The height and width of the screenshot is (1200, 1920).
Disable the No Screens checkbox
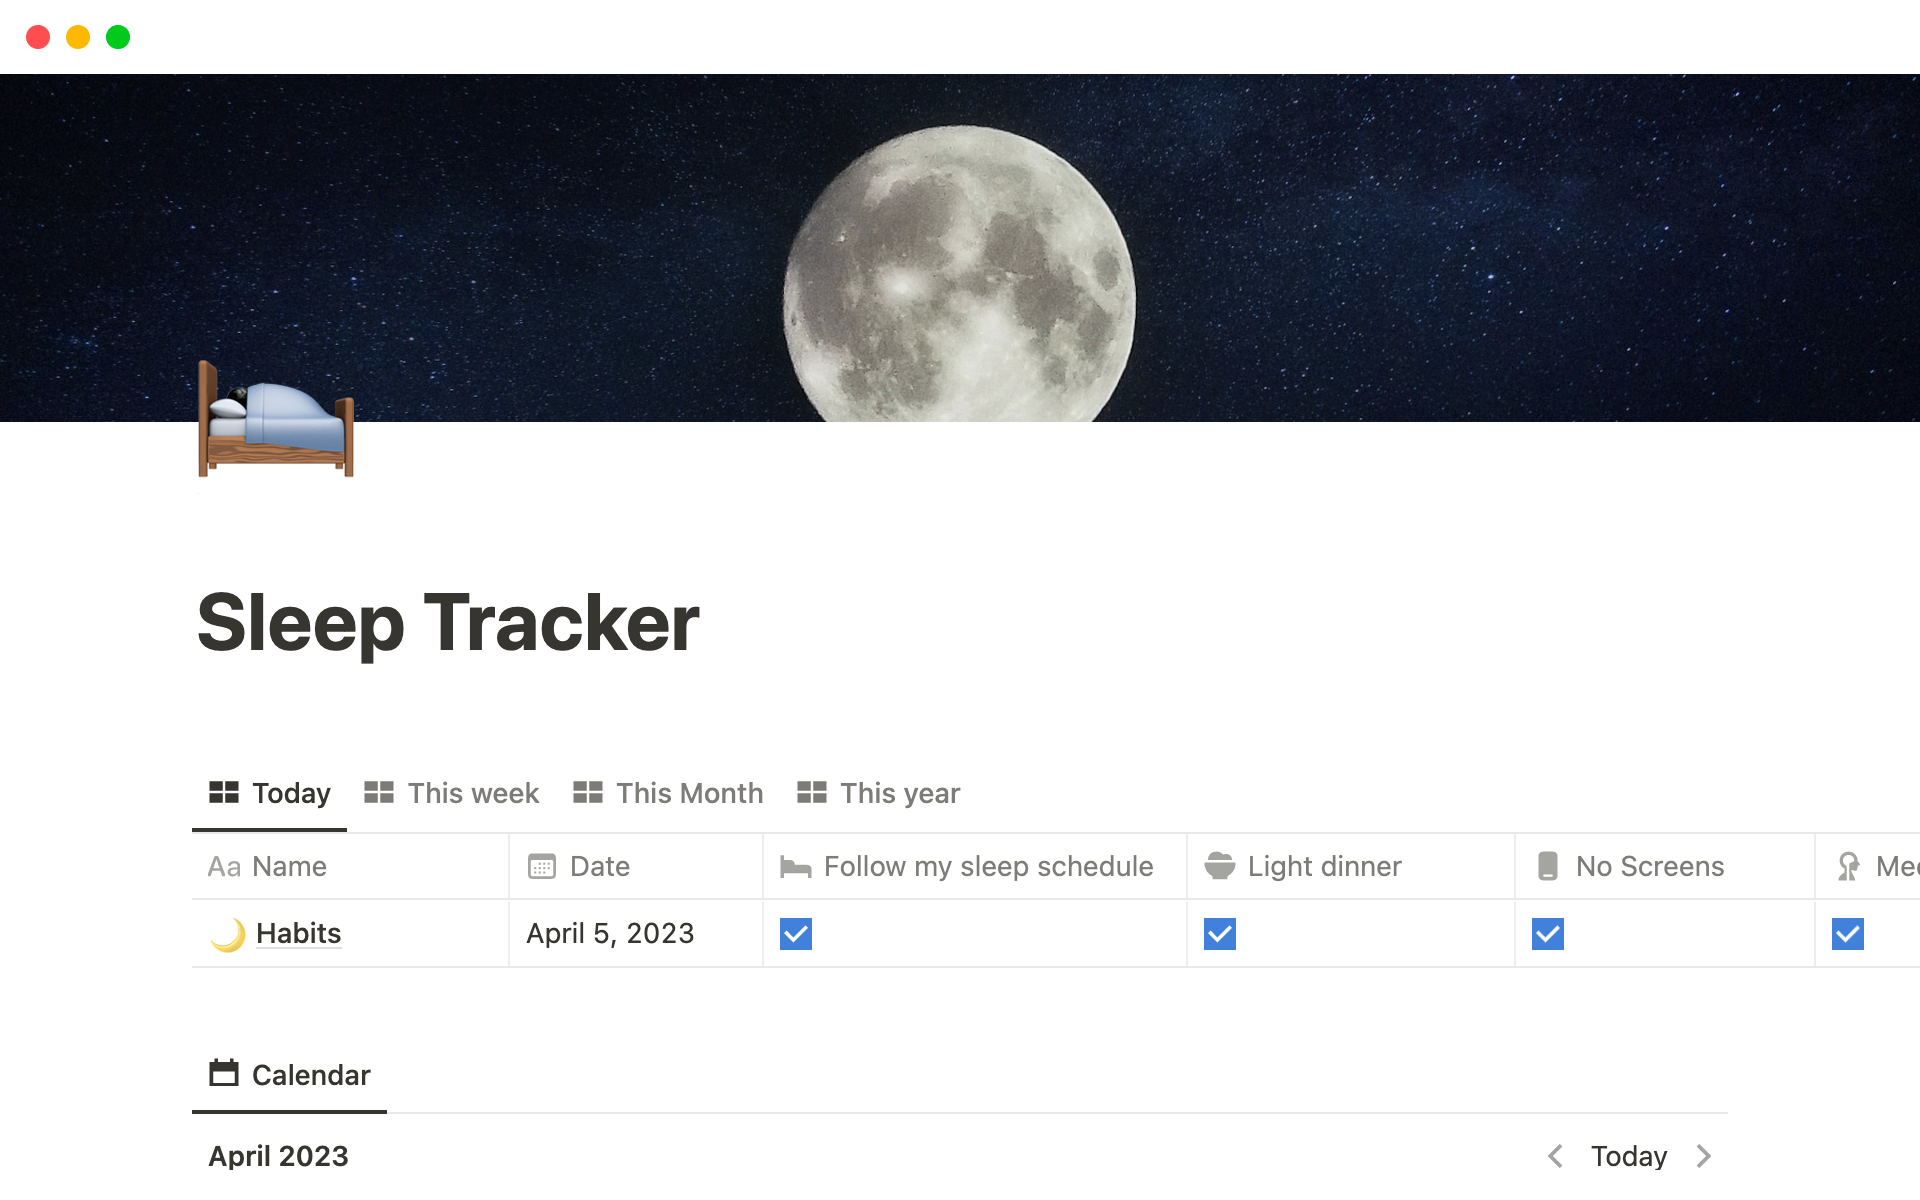pyautogui.click(x=1548, y=932)
